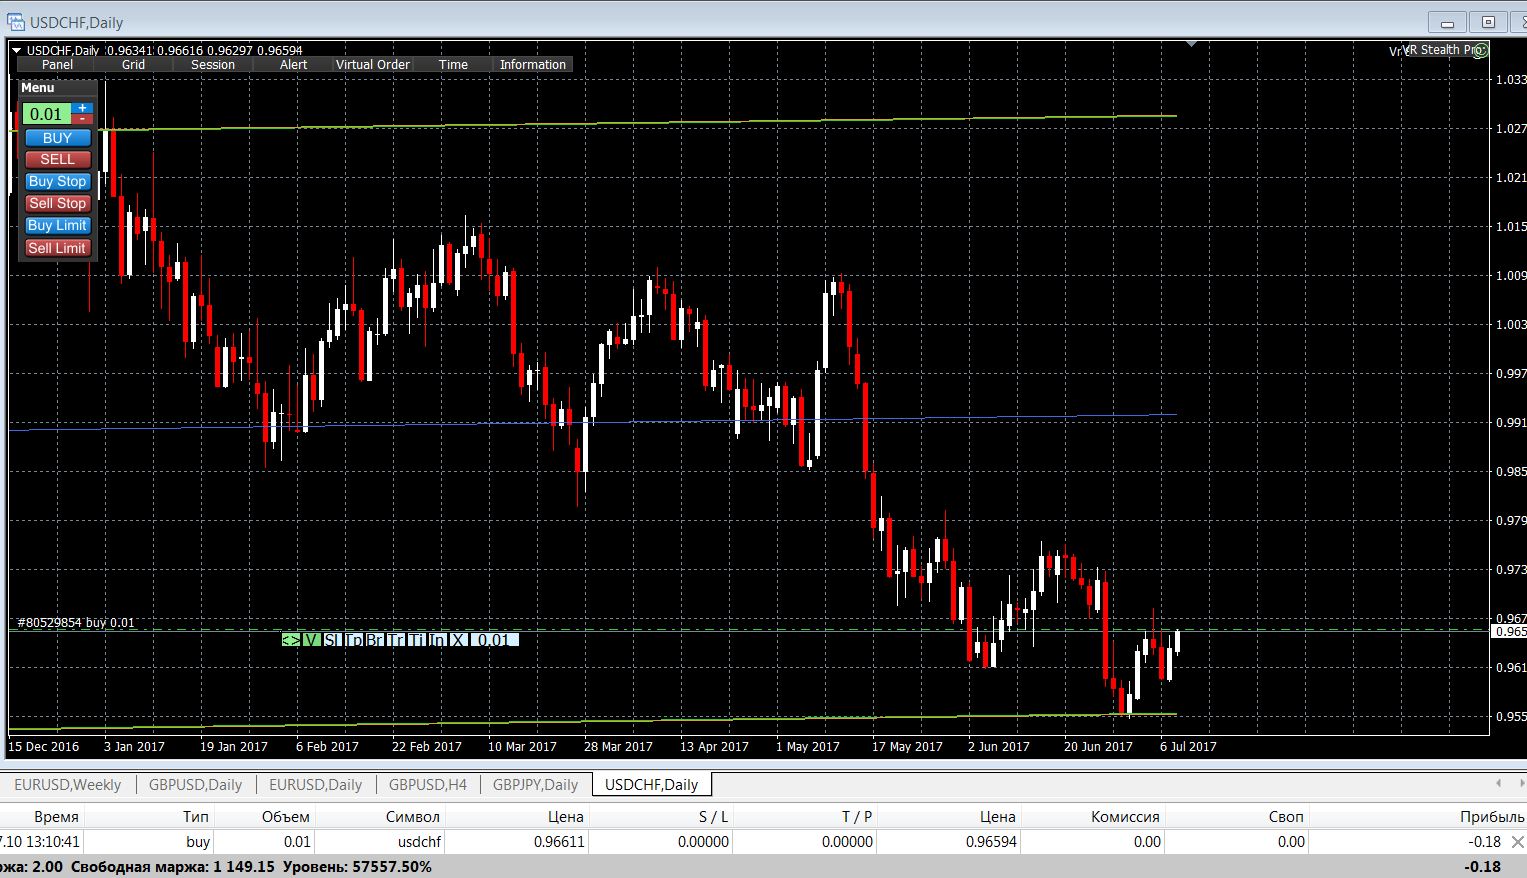Screen dimensions: 1527x878
Task: Click the blue BUY button
Action: pyautogui.click(x=57, y=138)
